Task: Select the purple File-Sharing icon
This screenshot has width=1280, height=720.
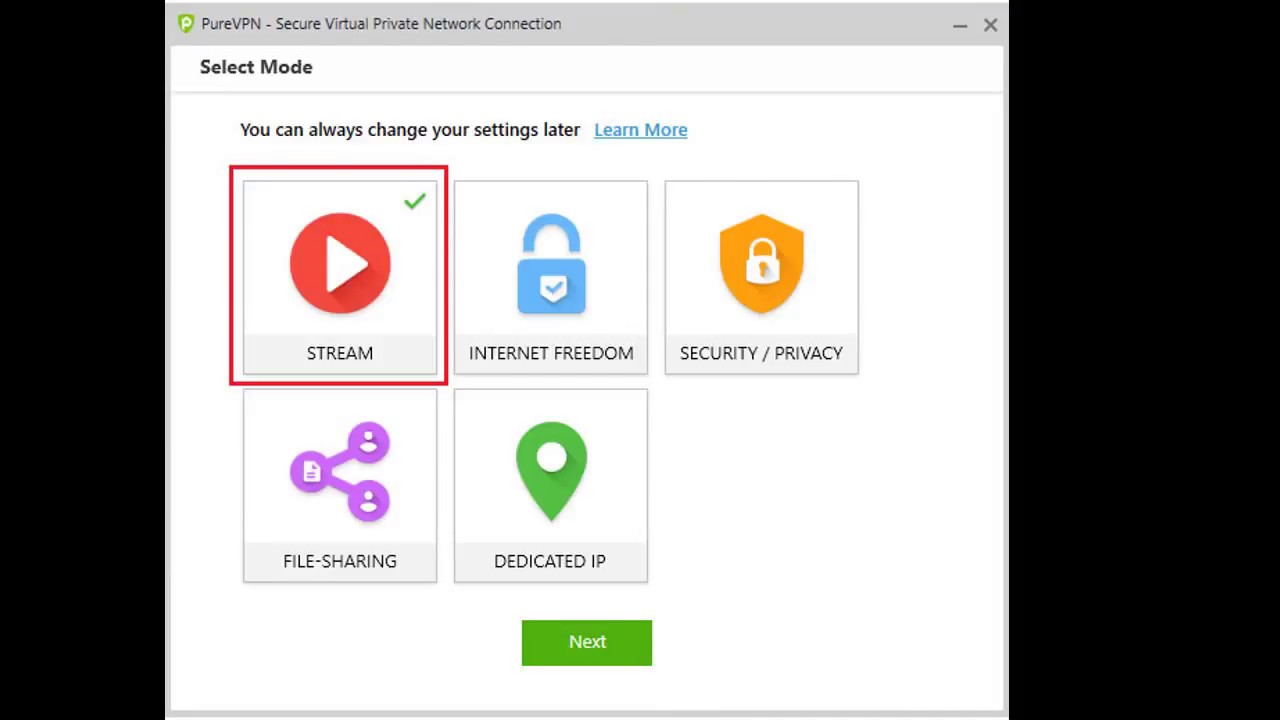Action: click(340, 471)
